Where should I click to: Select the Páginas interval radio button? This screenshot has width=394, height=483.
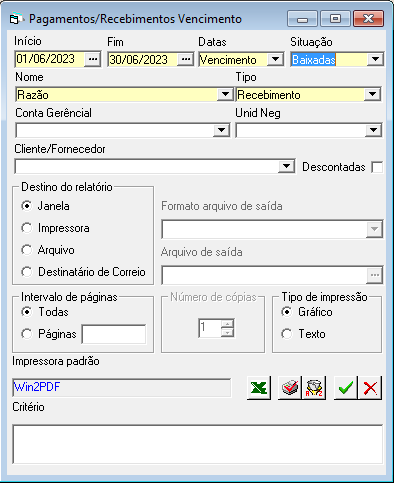pyautogui.click(x=27, y=334)
